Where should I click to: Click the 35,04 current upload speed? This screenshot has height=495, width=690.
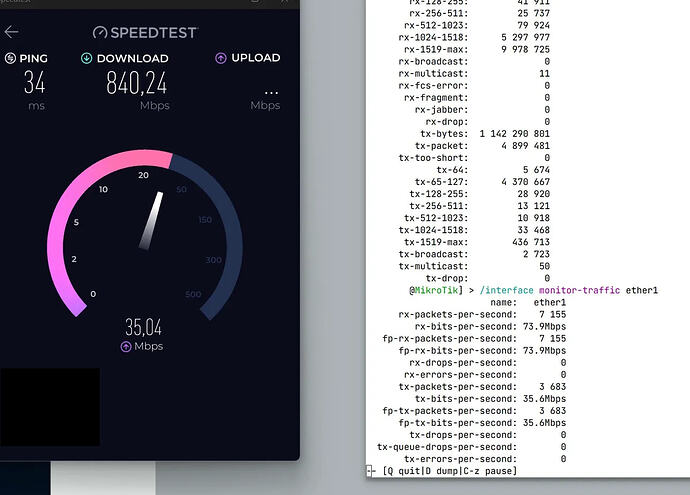(143, 327)
